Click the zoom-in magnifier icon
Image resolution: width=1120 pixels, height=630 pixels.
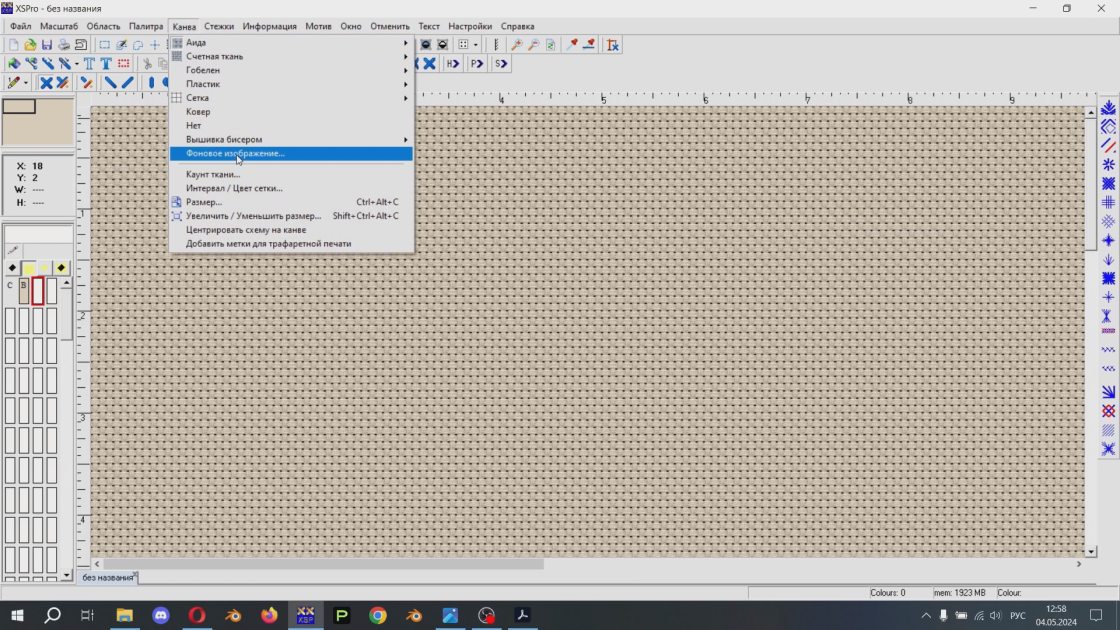(516, 45)
